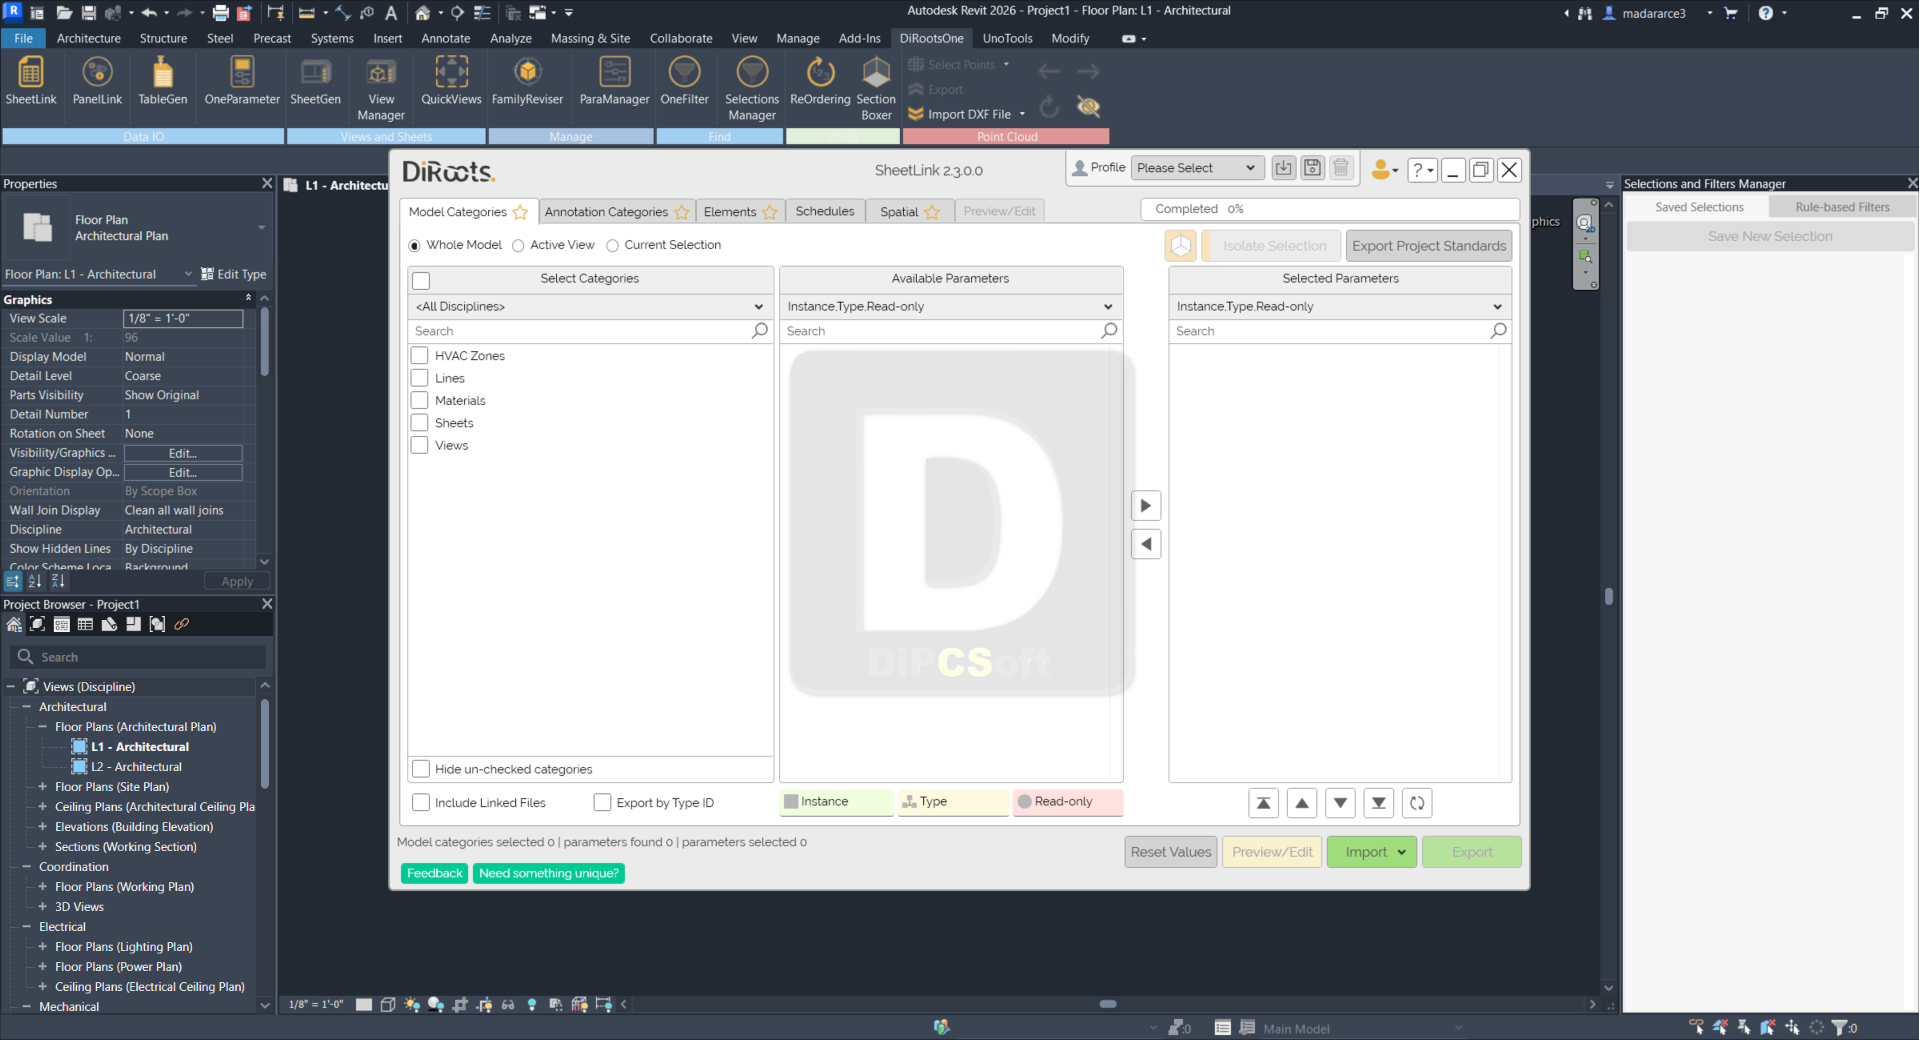Open the SheetLink help question mark menu

point(1422,170)
